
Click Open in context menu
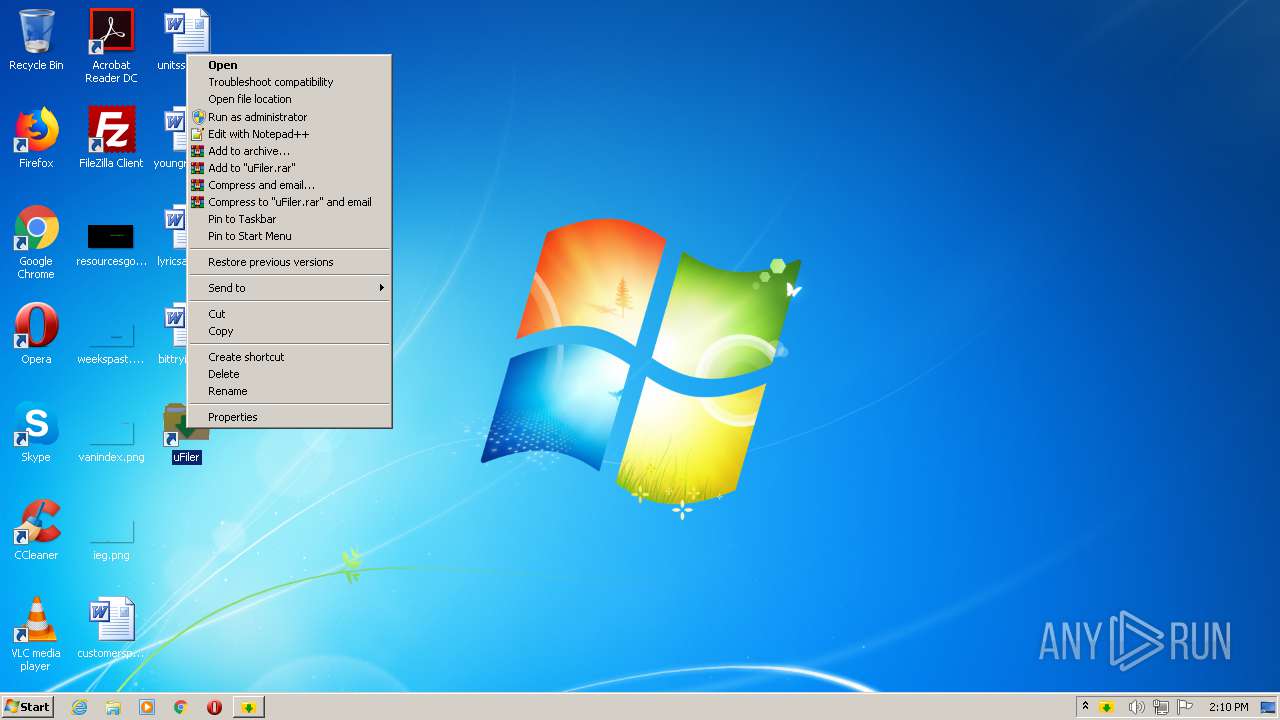(290, 65)
